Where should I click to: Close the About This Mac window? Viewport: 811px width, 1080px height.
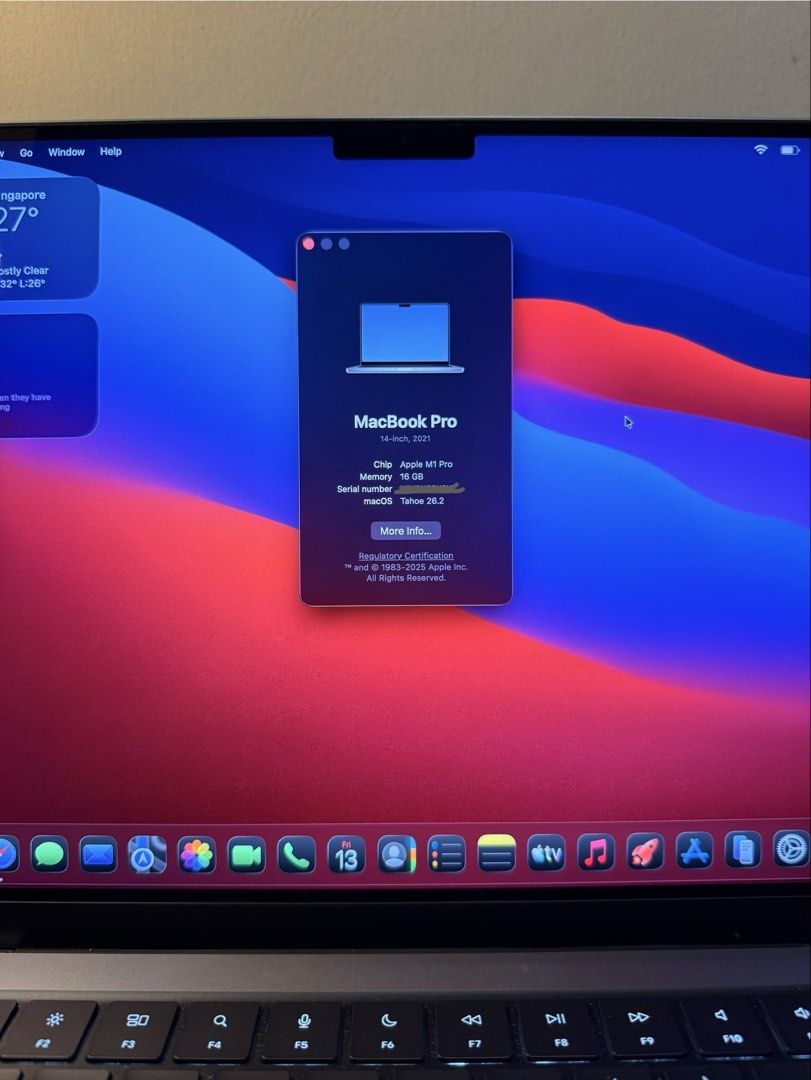(x=309, y=244)
